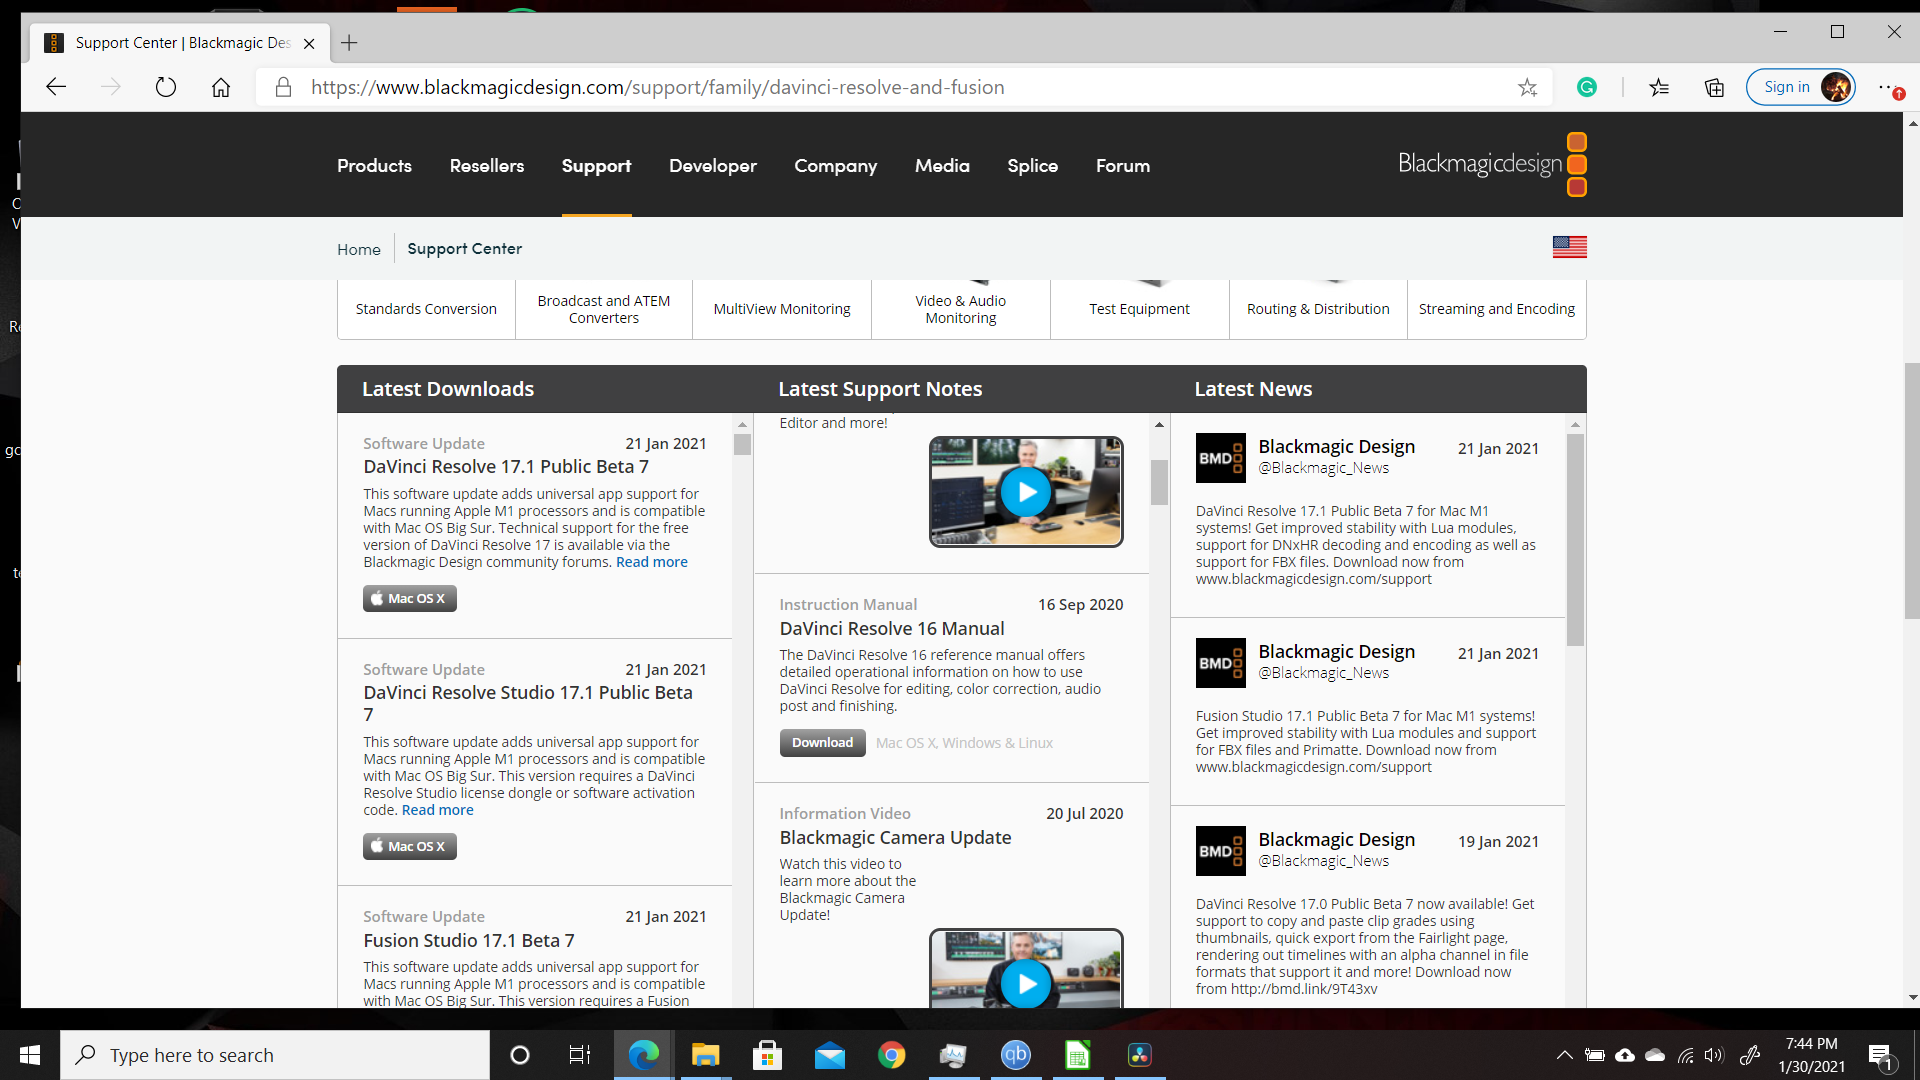Click the Windows search box
Image resolution: width=1920 pixels, height=1080 pixels.
click(275, 1055)
